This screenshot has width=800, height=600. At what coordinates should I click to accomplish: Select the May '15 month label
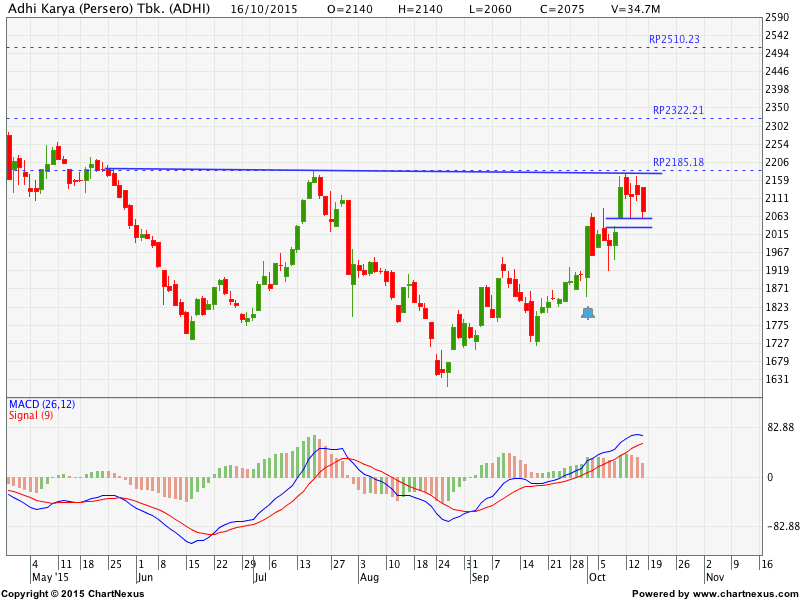52,577
